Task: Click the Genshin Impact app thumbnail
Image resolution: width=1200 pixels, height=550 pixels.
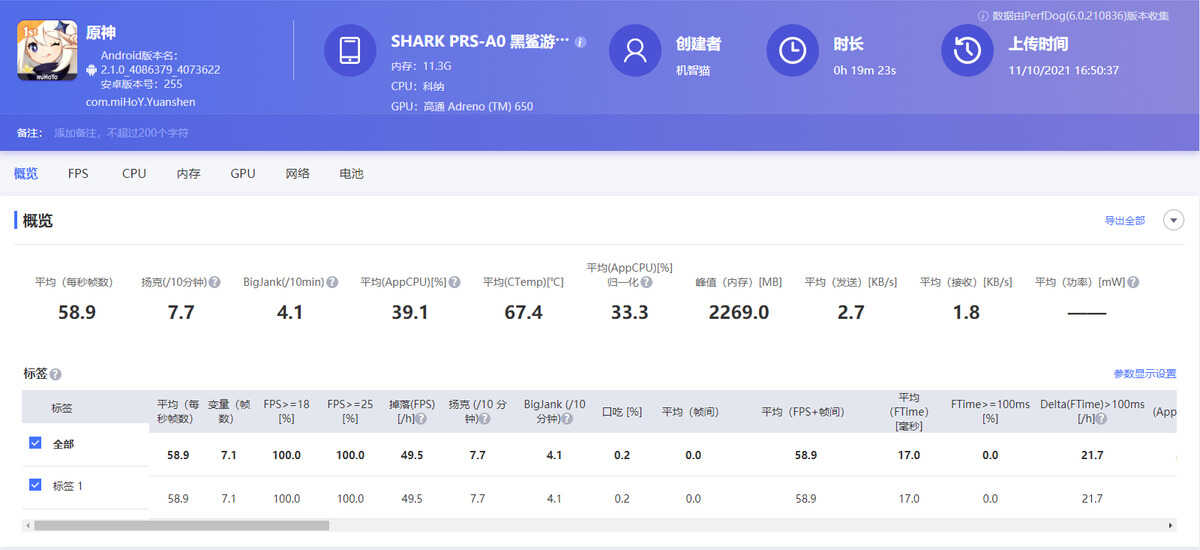Action: click(47, 51)
